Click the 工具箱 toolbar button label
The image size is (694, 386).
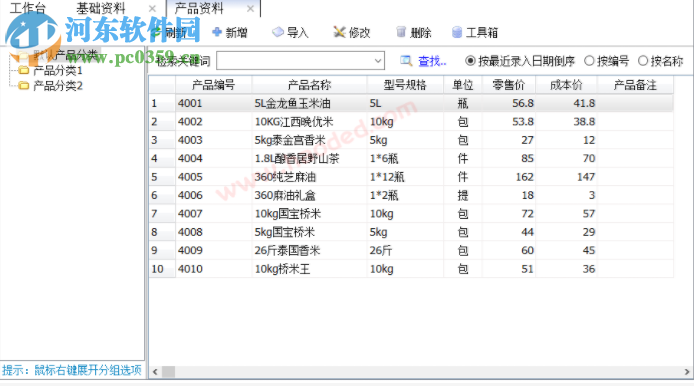click(x=482, y=32)
